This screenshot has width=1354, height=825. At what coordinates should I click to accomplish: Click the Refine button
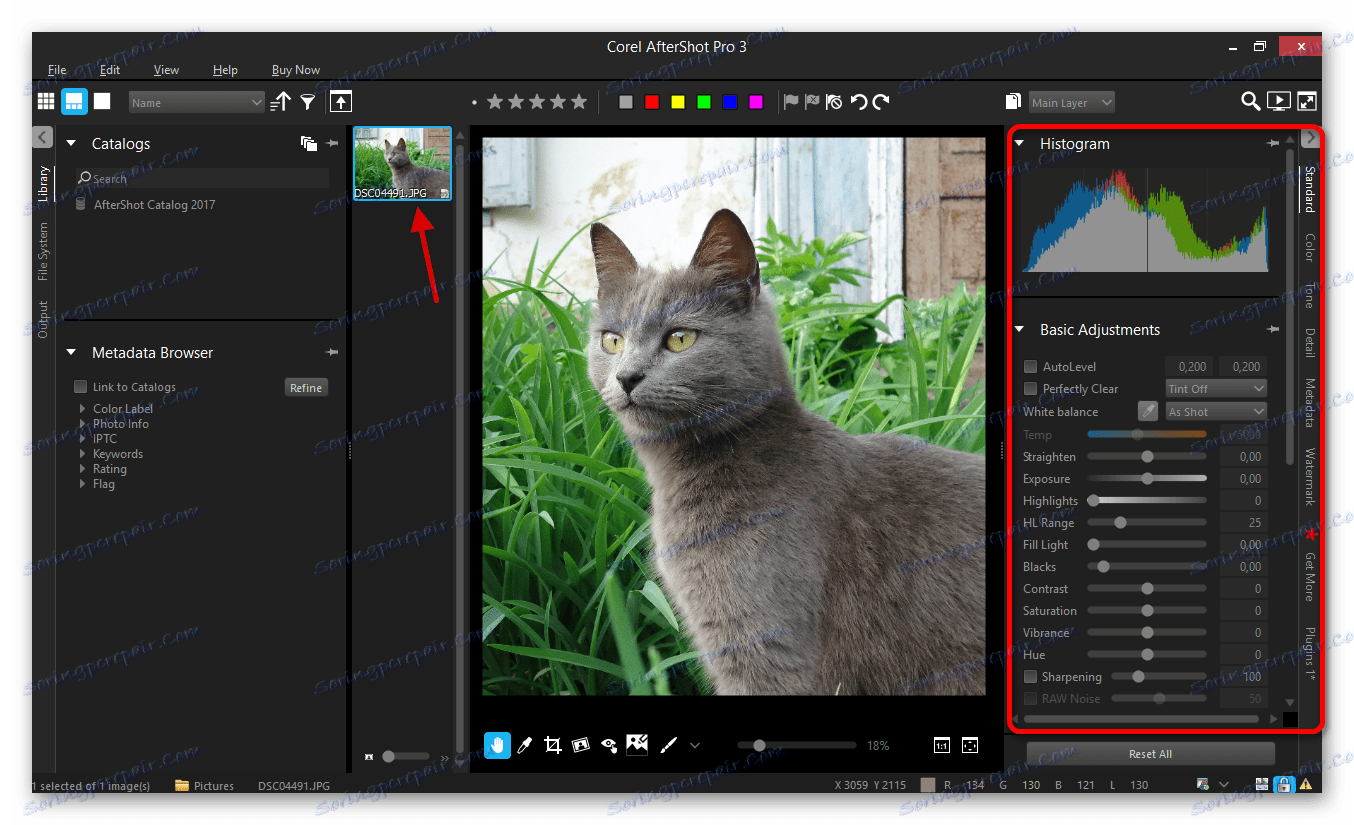coord(306,388)
